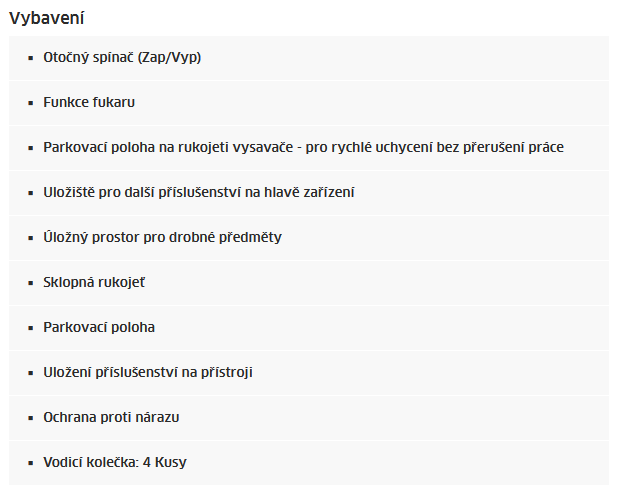The width and height of the screenshot is (627, 493).
Task: Click bullet marker beside Ochrana proti nárazu
Action: coord(31,418)
